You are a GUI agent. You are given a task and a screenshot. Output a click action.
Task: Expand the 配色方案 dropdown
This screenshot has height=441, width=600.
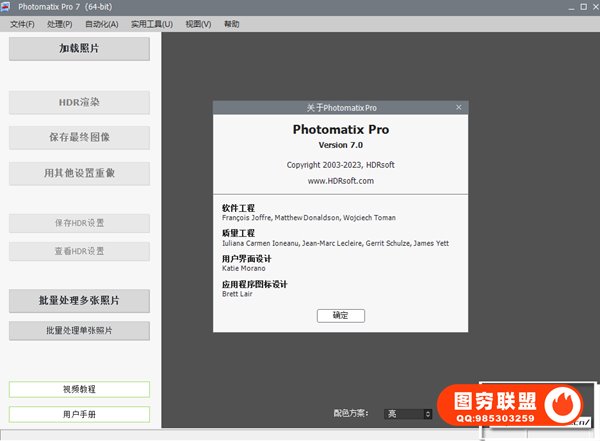409,413
